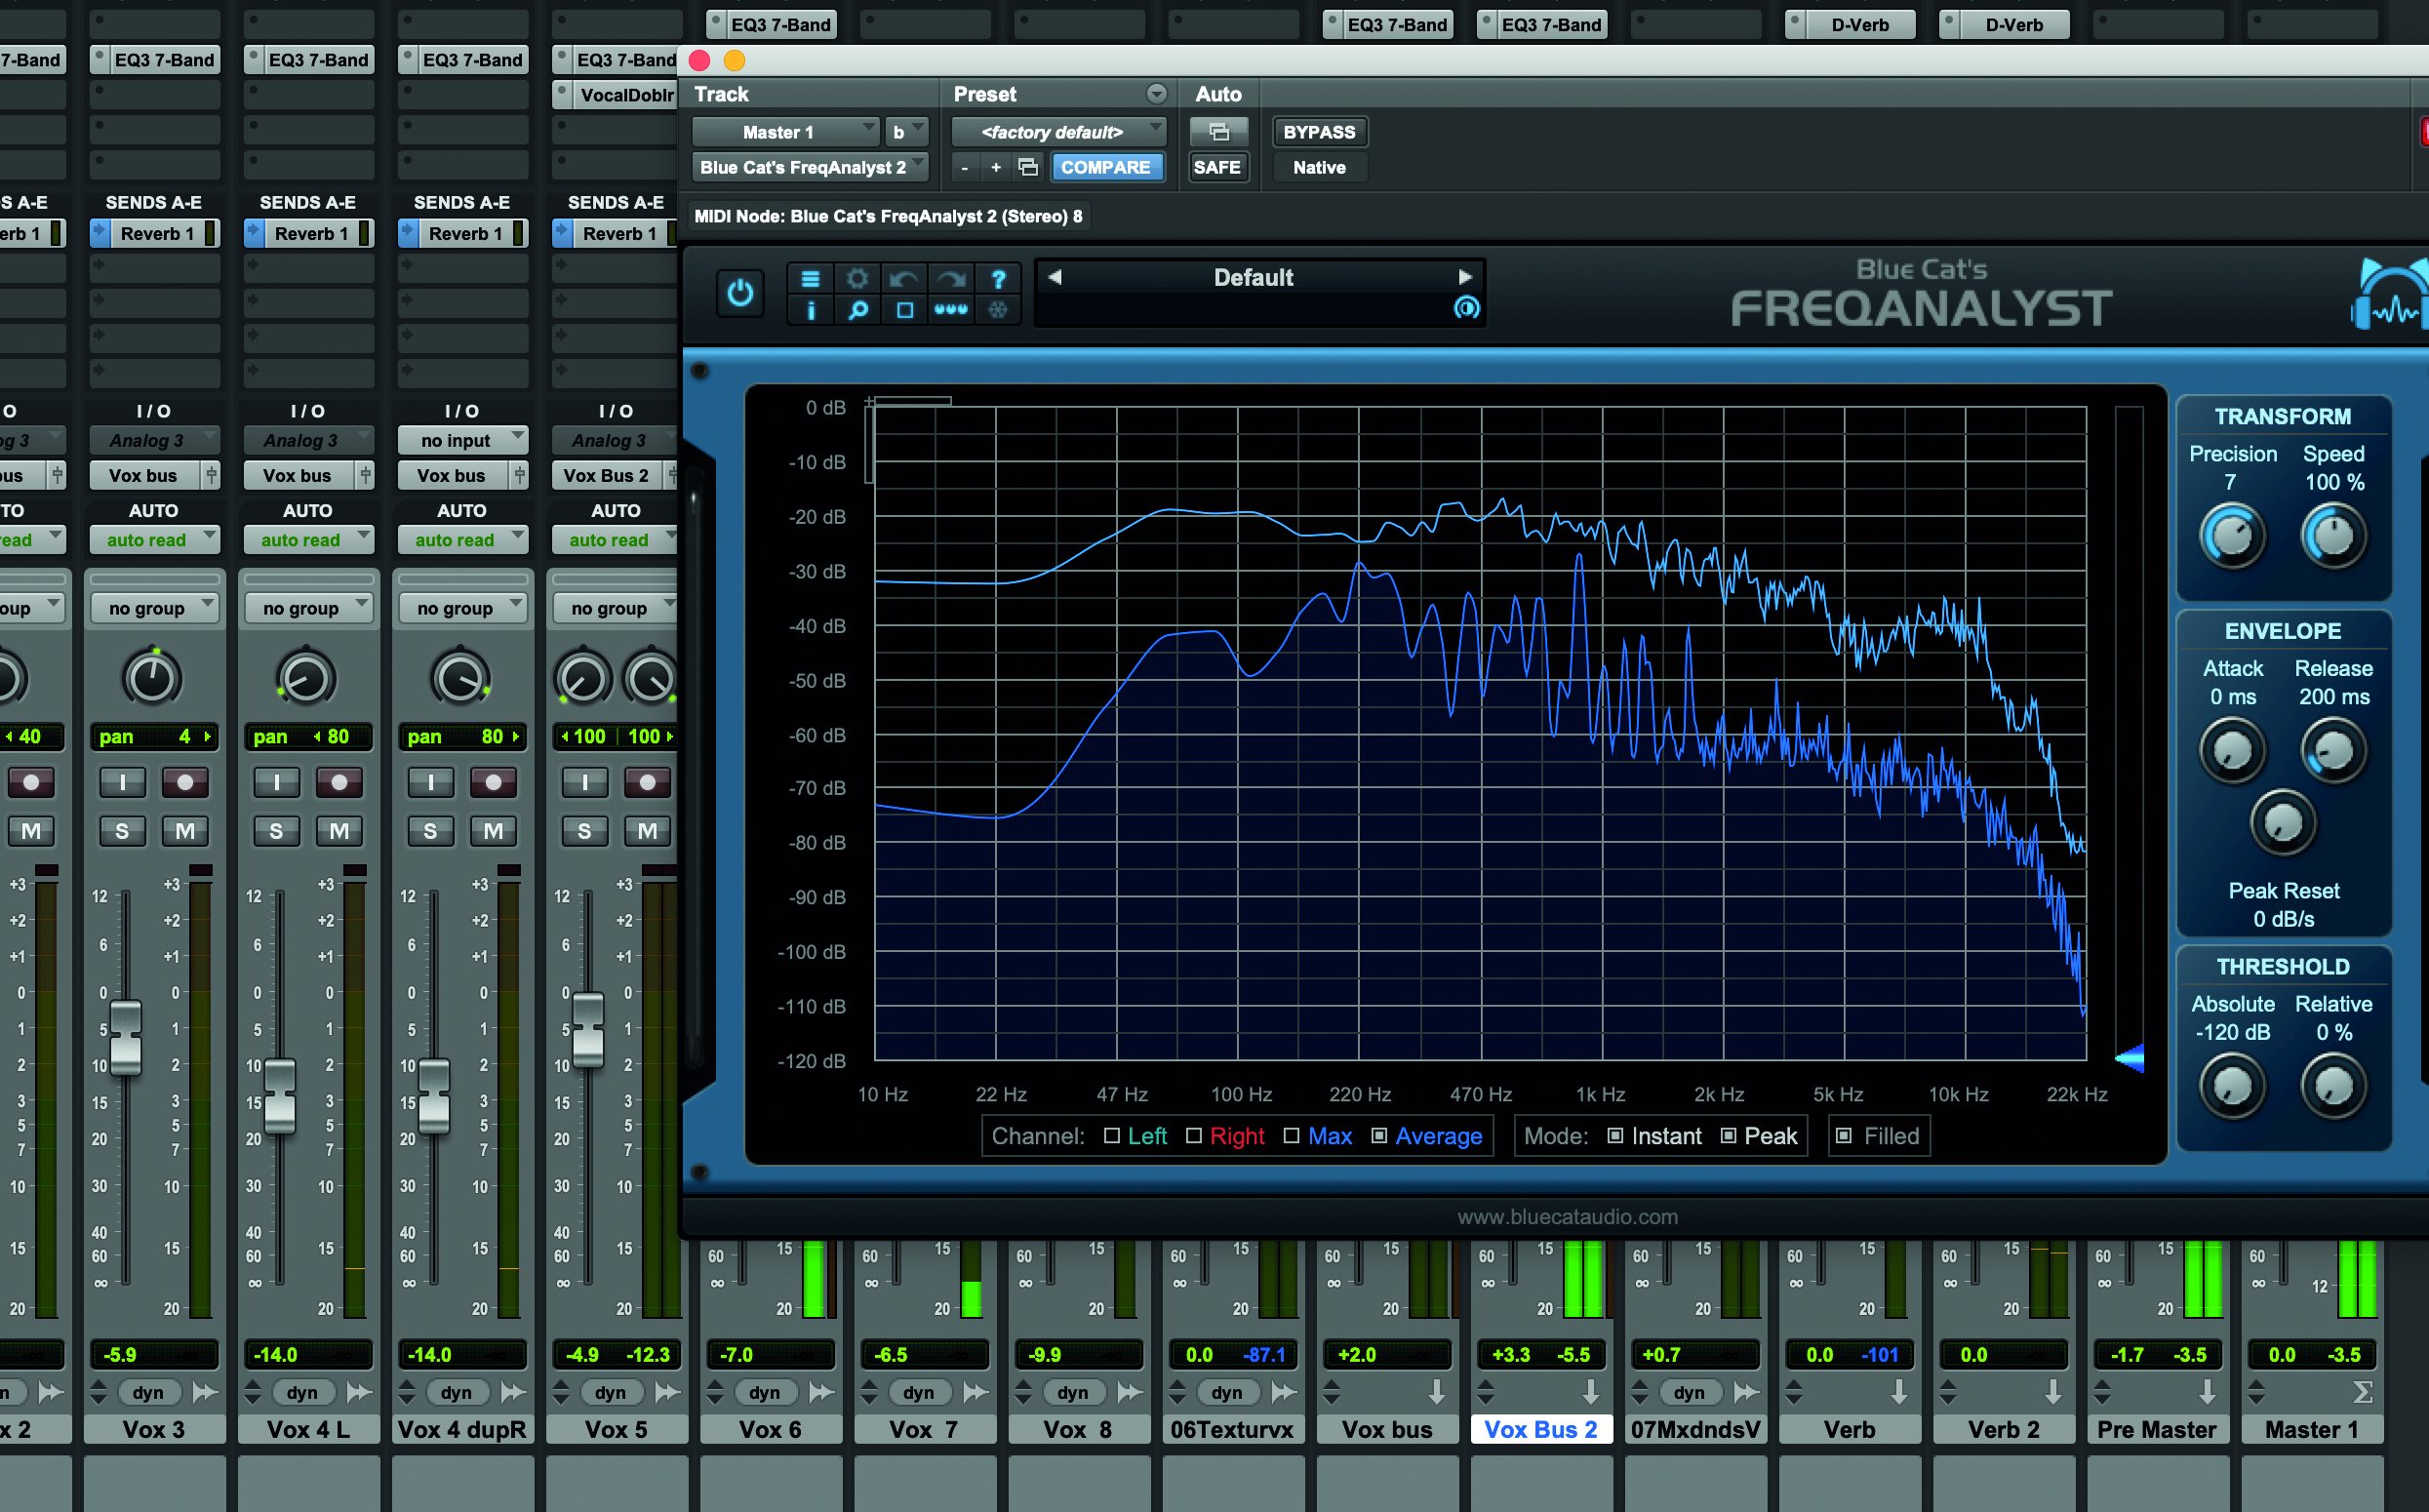Click the info 'i' icon
The height and width of the screenshot is (1512, 2429).
[x=810, y=310]
